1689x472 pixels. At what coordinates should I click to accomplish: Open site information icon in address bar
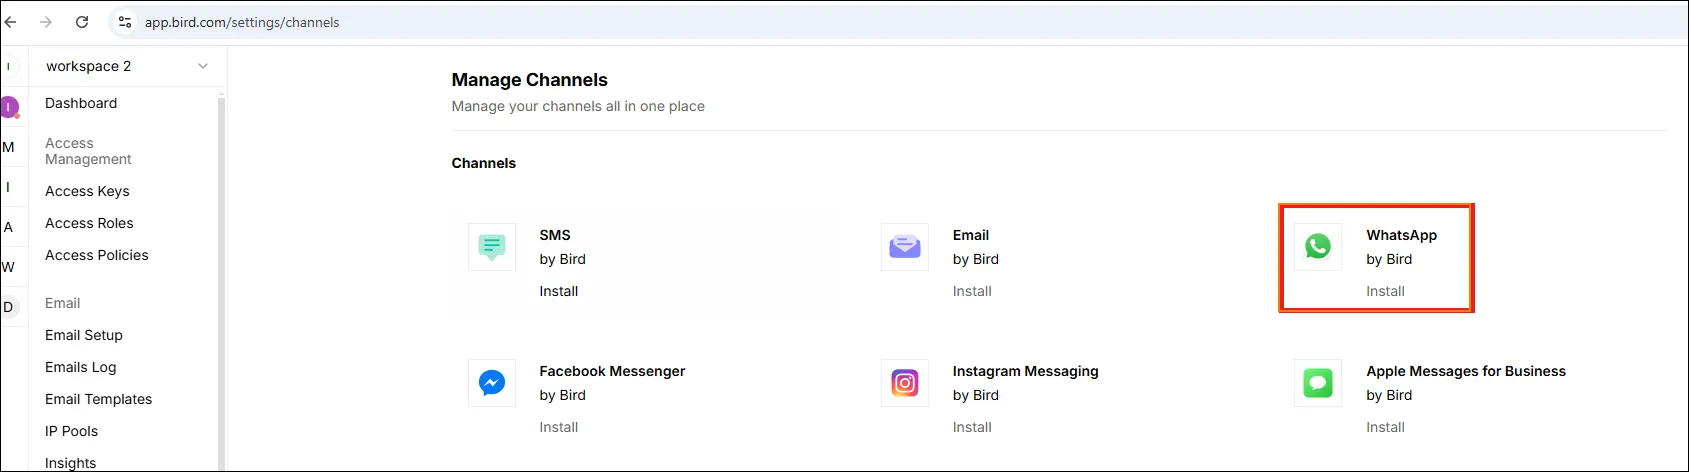coord(125,22)
